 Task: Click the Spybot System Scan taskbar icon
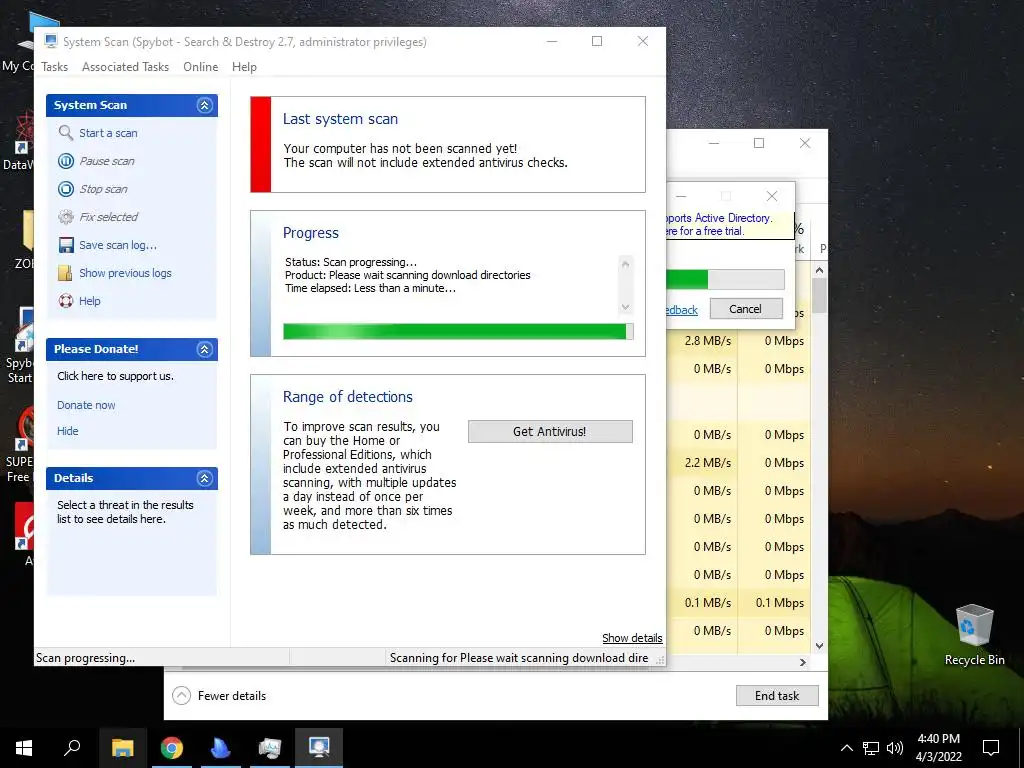tap(319, 748)
